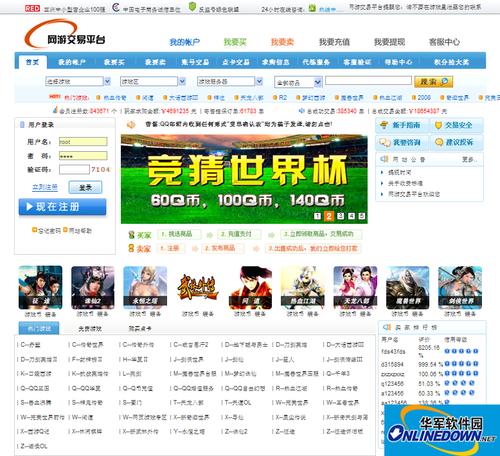
Task: Click the yellow 搜索 button
Action: click(433, 82)
